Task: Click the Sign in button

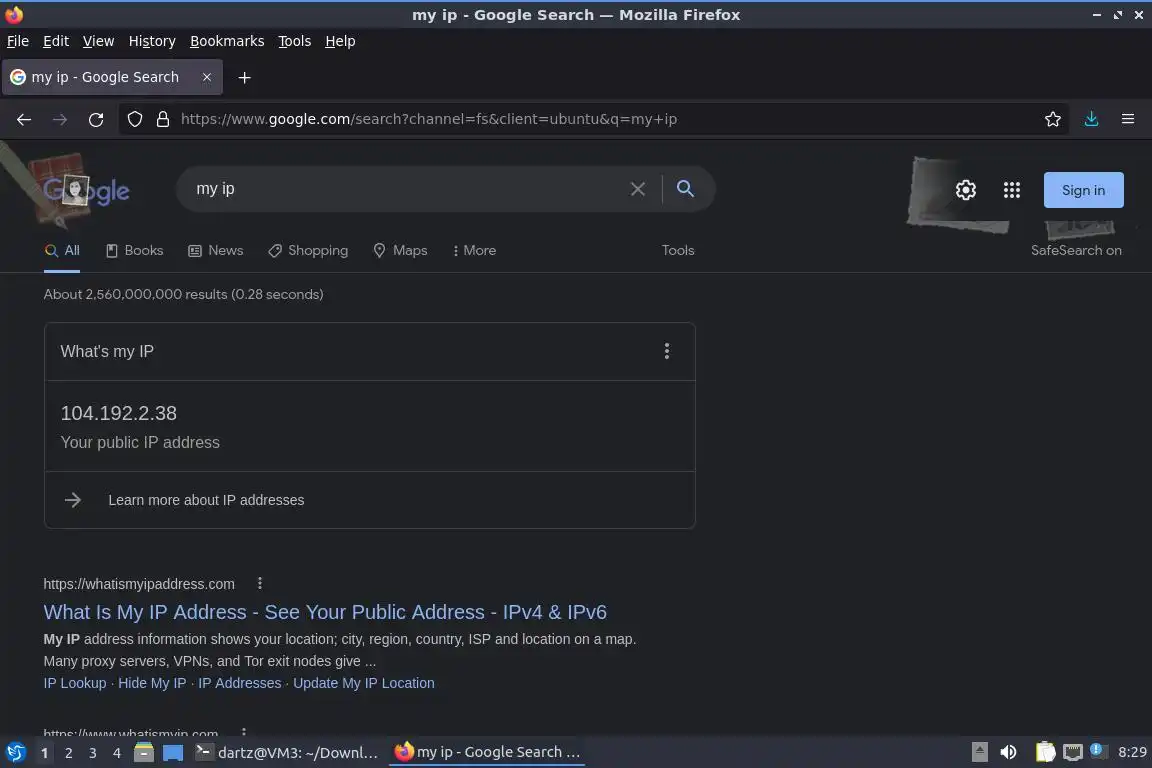Action: [1083, 190]
